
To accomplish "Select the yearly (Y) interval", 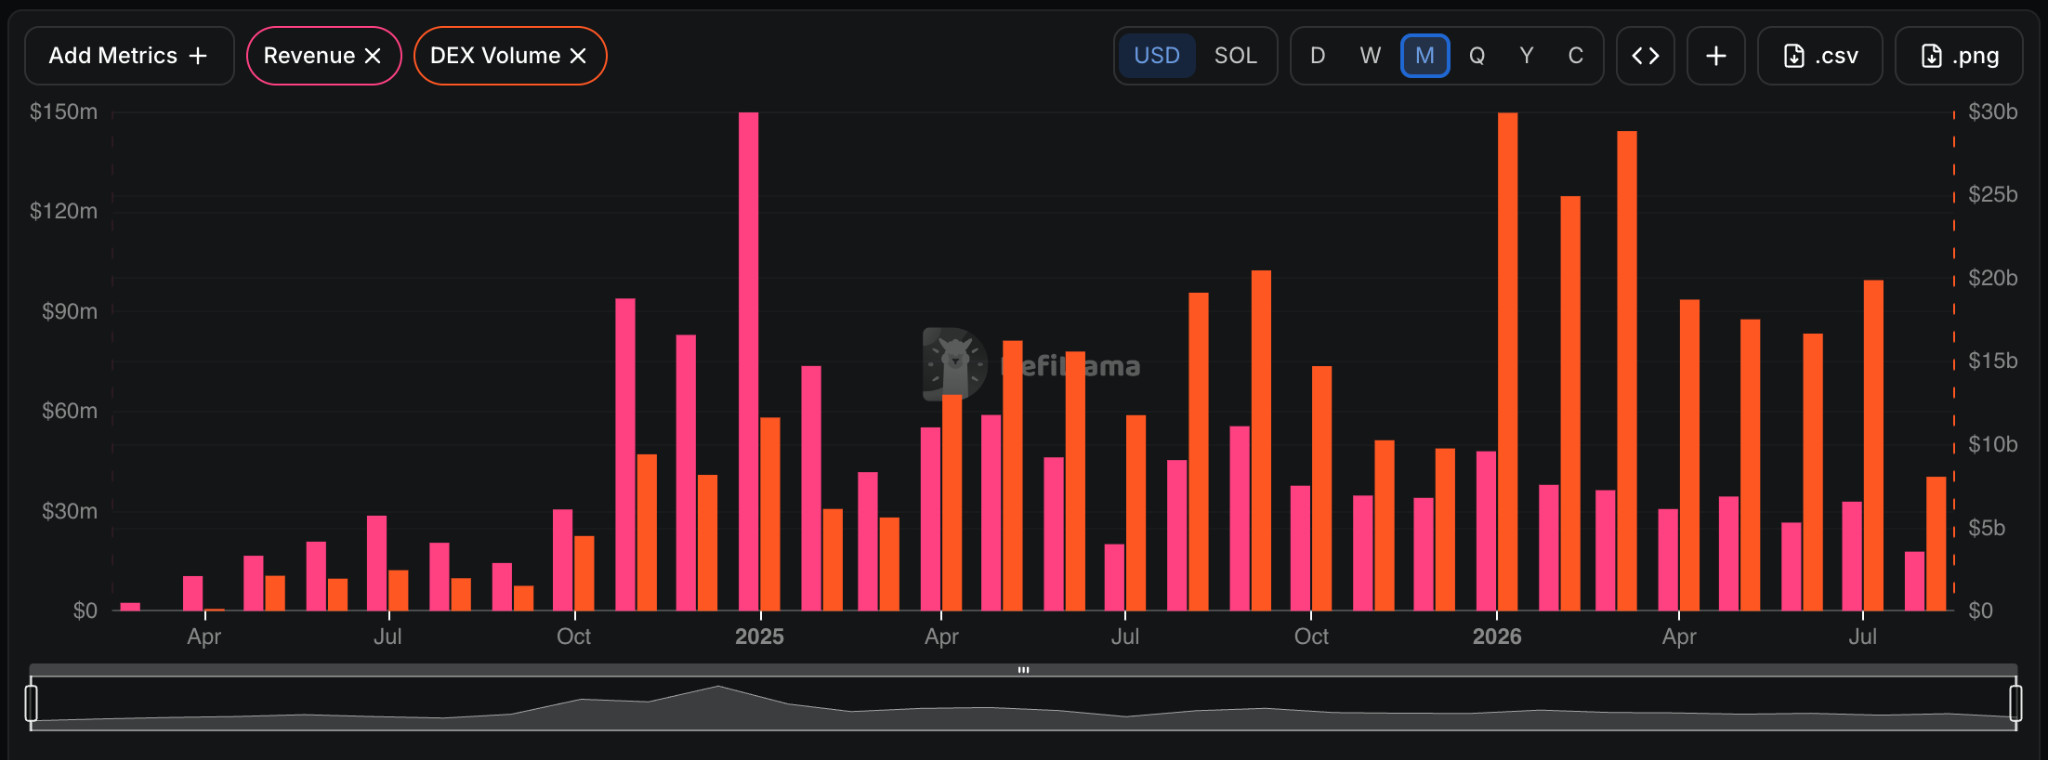I will 1526,56.
